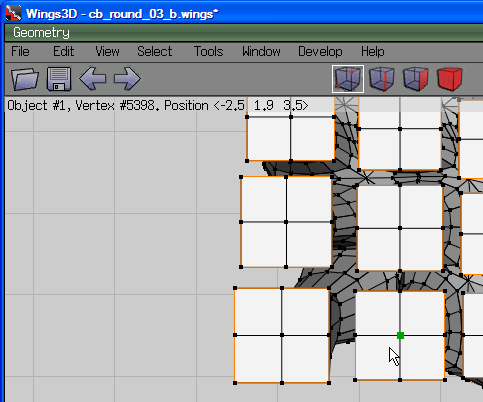Open the View menu

(107, 52)
